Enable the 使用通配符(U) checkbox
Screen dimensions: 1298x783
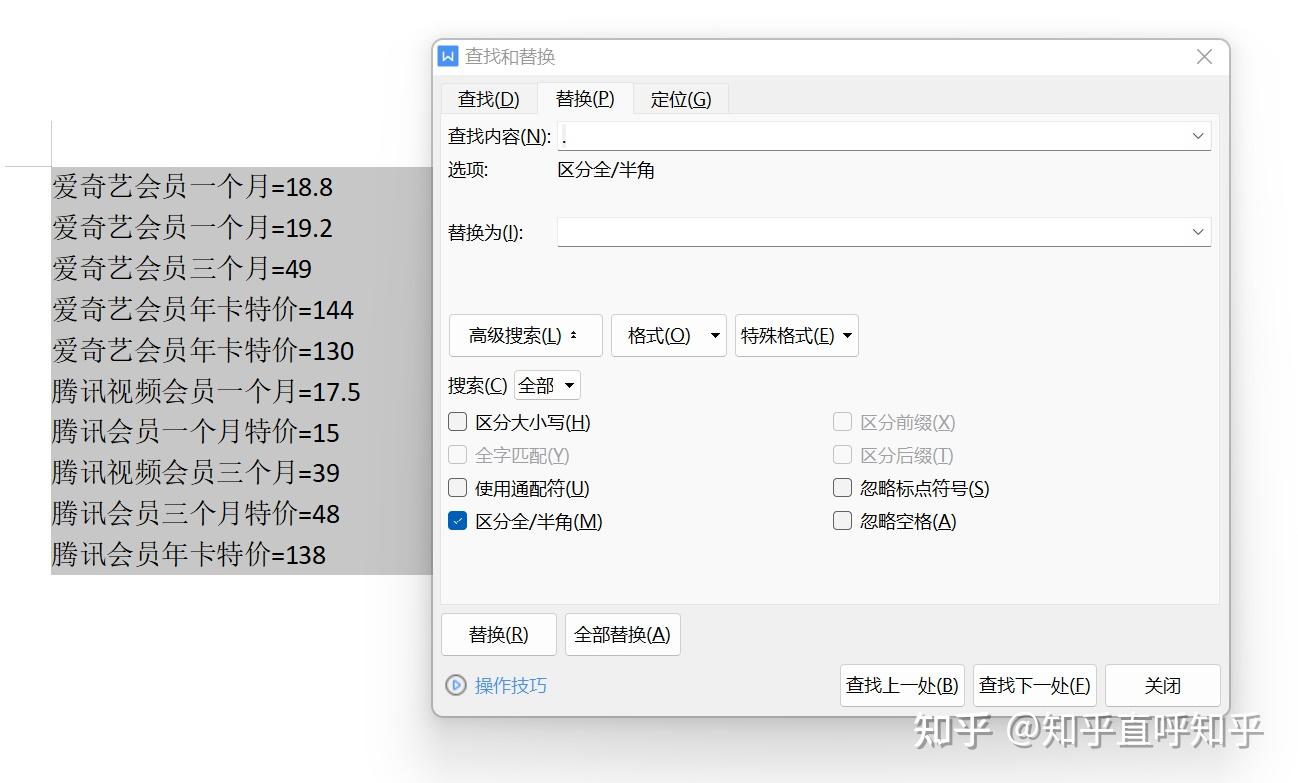click(458, 489)
